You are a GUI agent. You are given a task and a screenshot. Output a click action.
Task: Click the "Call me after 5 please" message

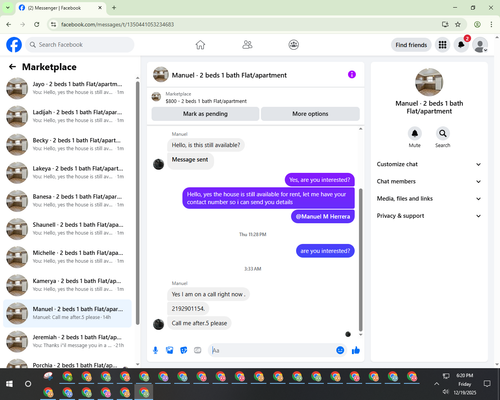pyautogui.click(x=199, y=323)
